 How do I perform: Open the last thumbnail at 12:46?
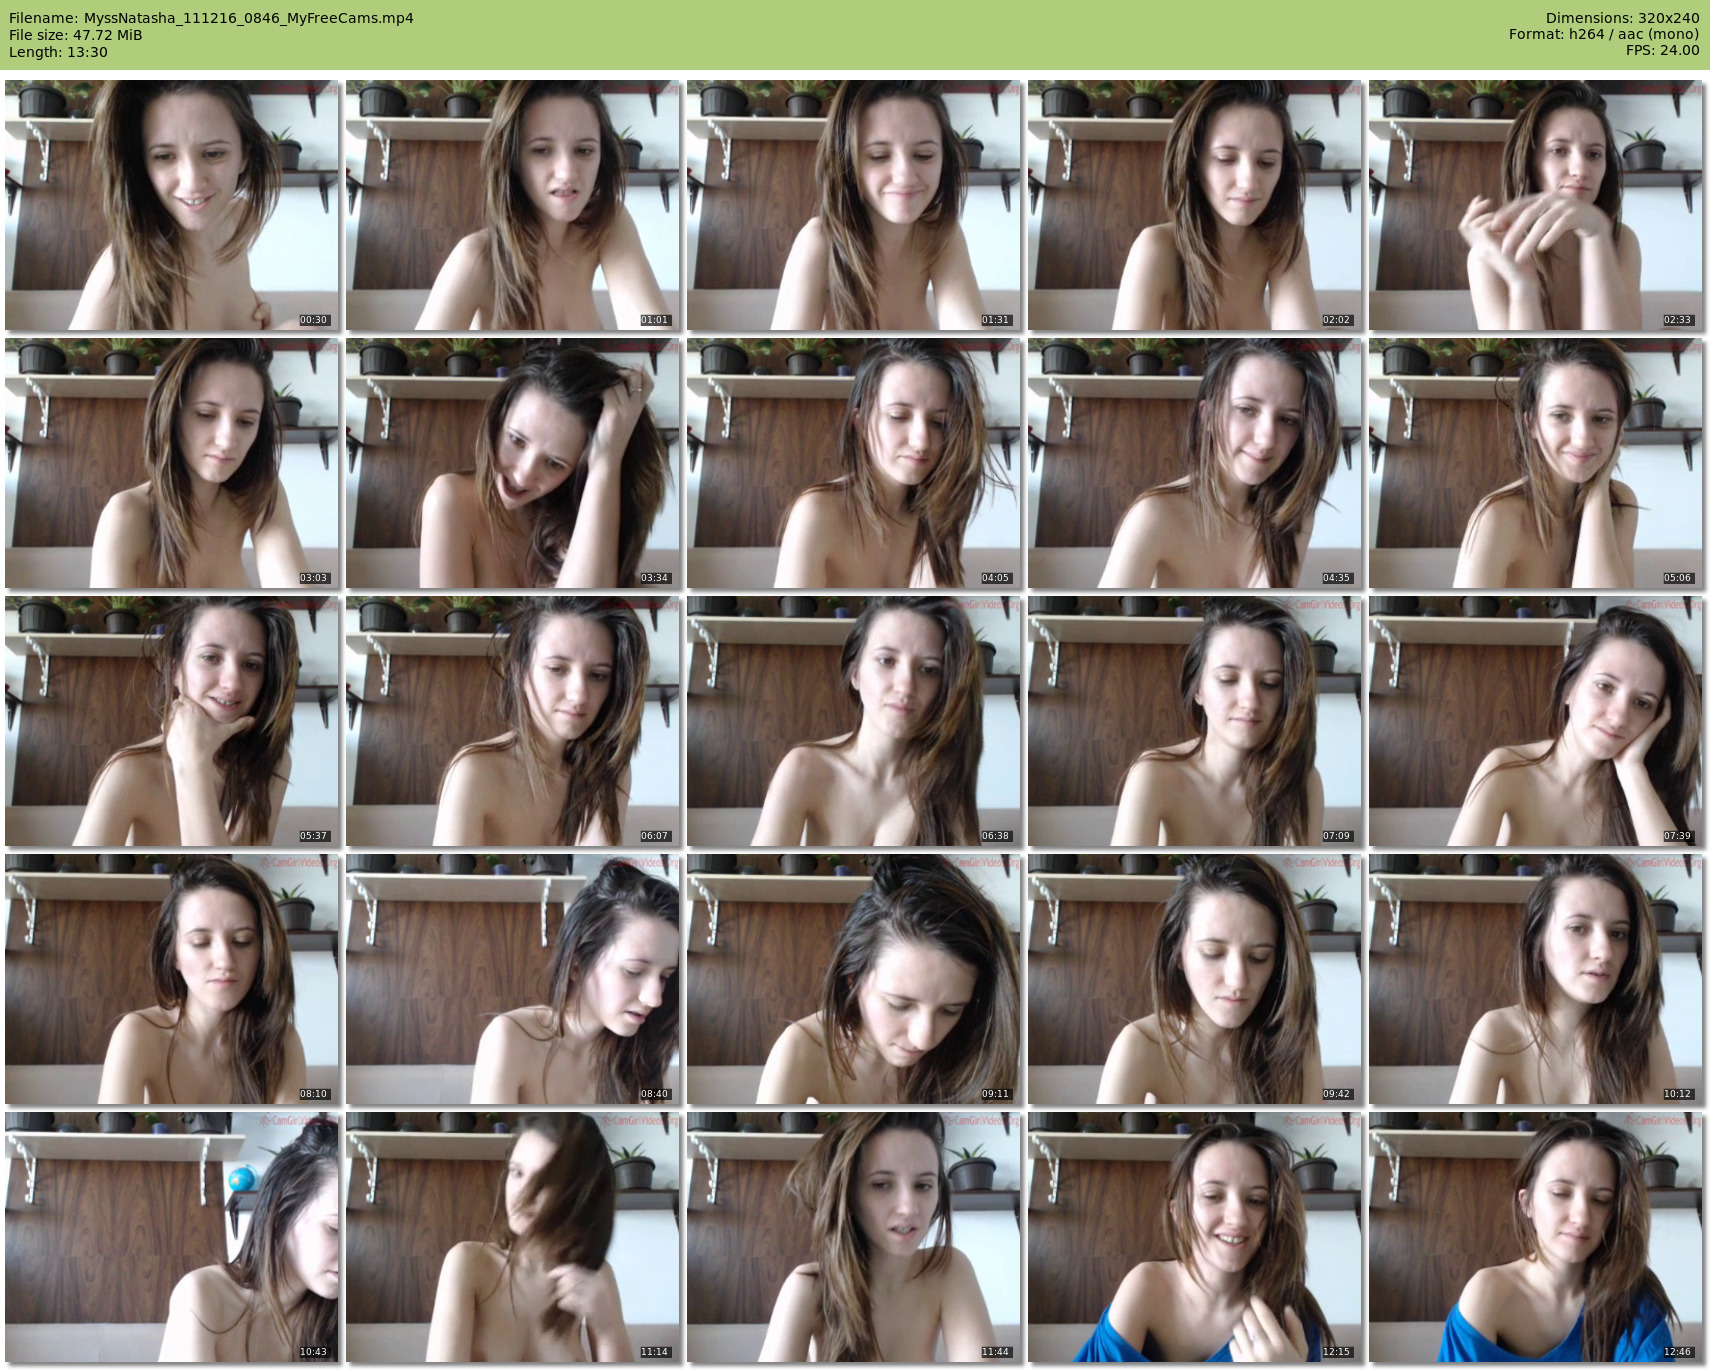1536,1237
